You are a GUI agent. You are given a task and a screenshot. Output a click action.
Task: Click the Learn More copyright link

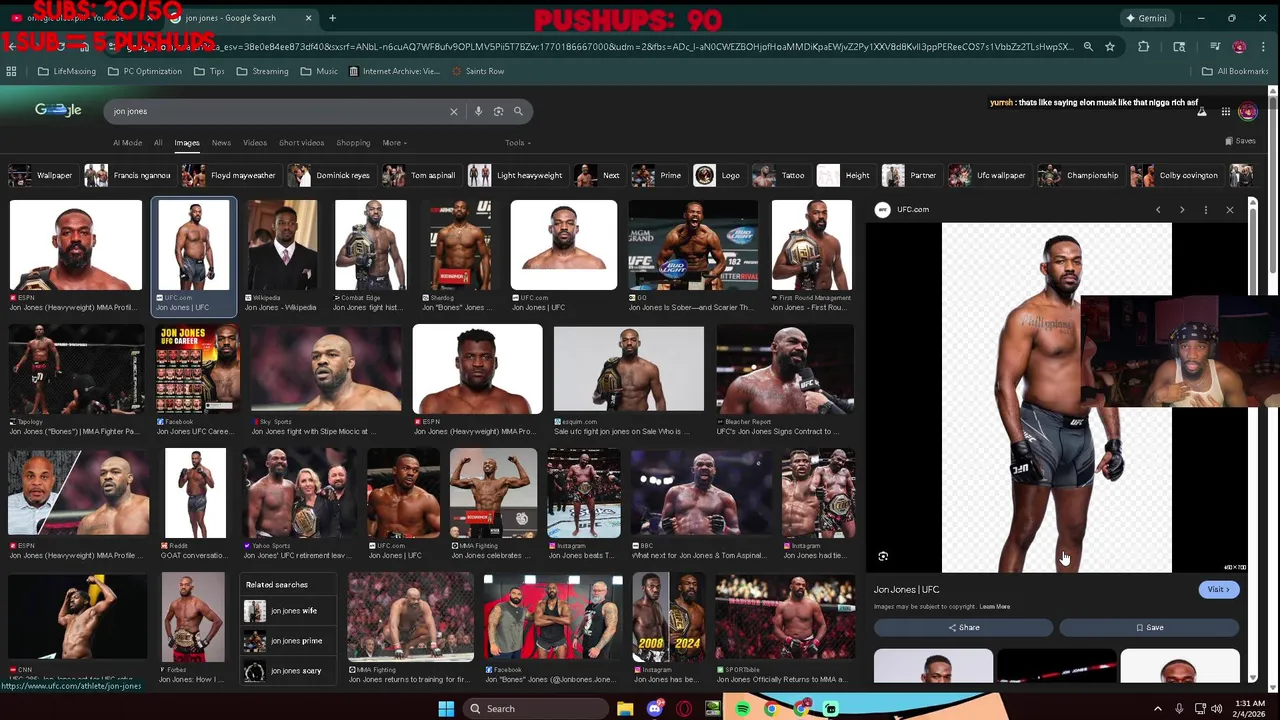point(995,607)
